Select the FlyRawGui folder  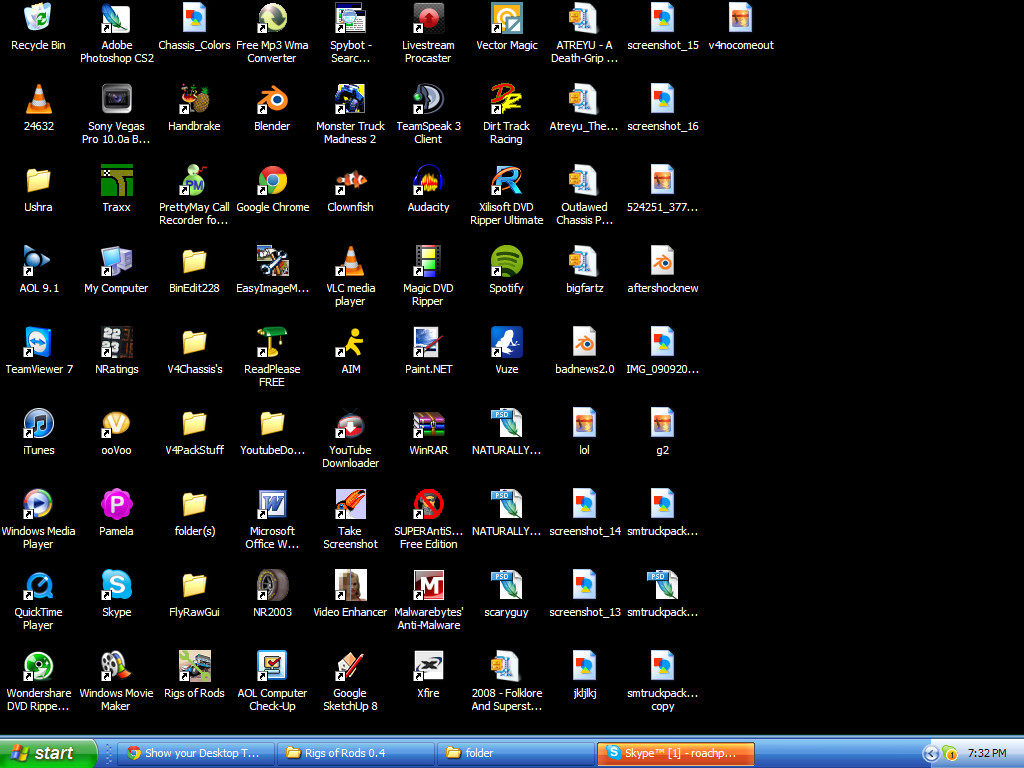[x=195, y=585]
